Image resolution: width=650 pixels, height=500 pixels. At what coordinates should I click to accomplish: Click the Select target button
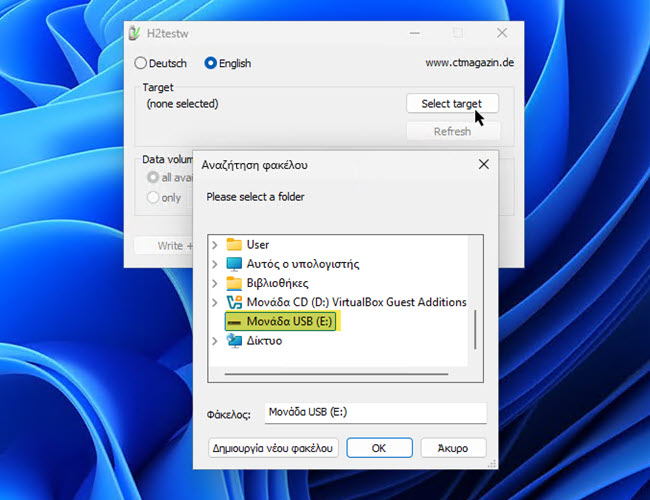(x=452, y=104)
